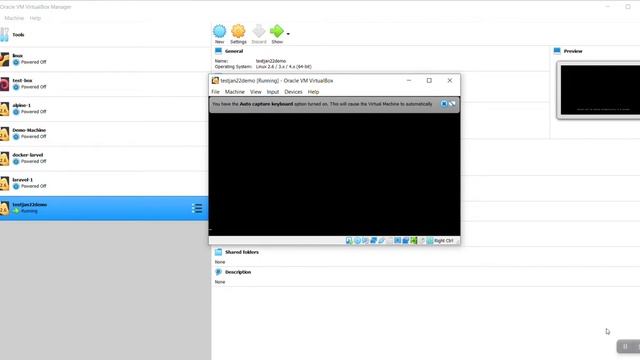The image size is (640, 360).
Task: Click the laravel-1 VM penguin icon
Action: point(4,184)
